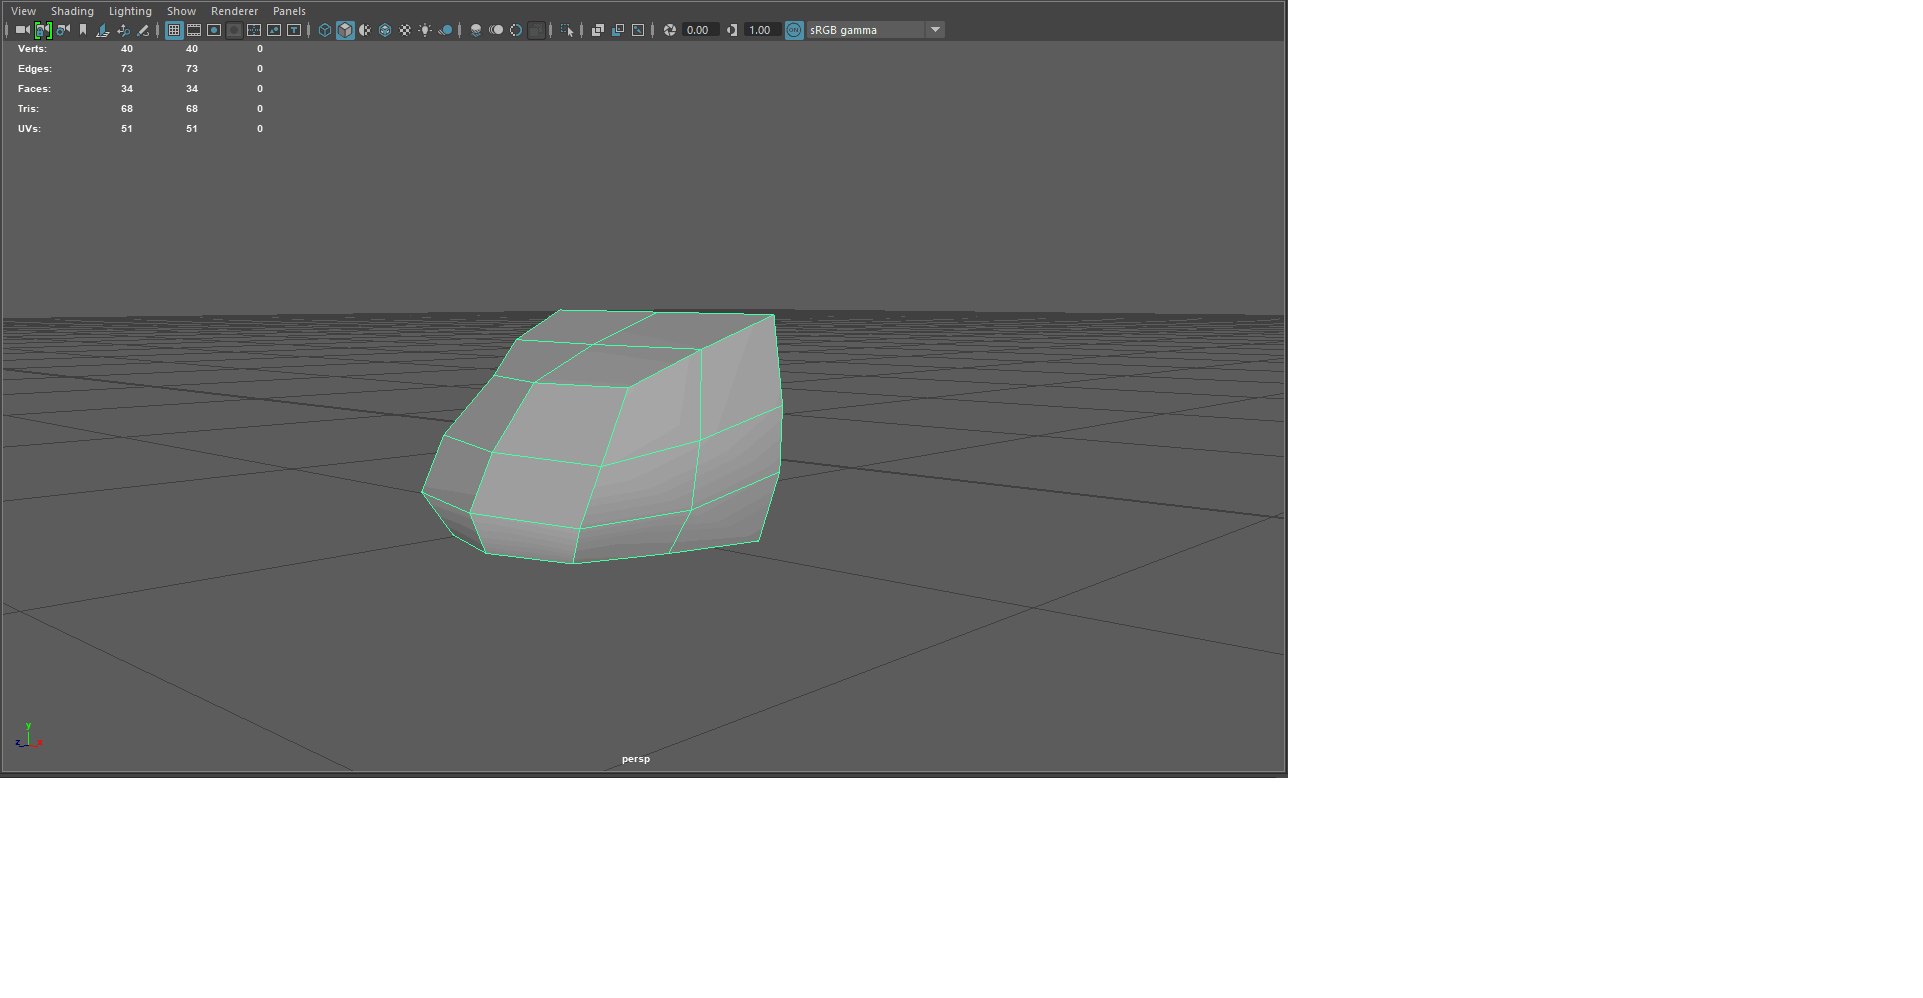Toggle X-Ray Active Components icon
Viewport: 1923px width, 998px height.
(618, 30)
